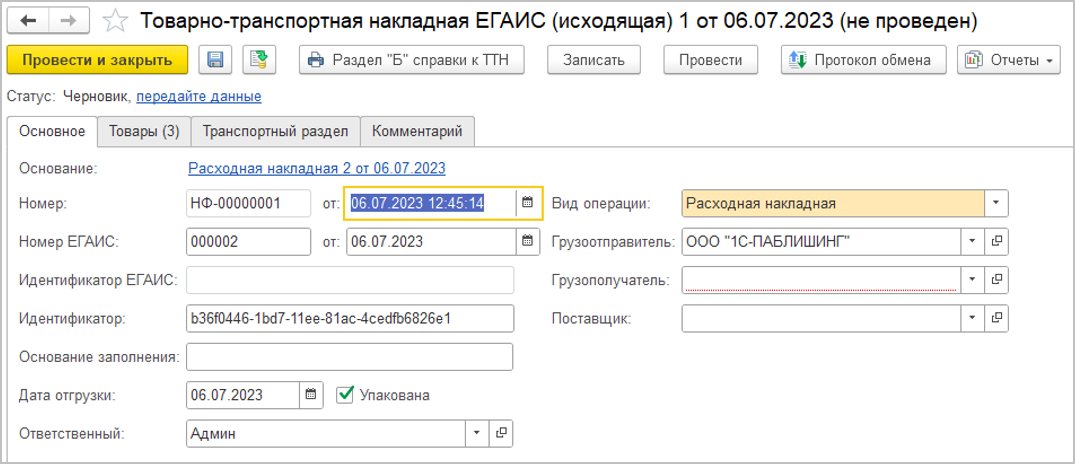The height and width of the screenshot is (464, 1075).
Task: Open calendar for Дата отгрузки field
Action: [x=311, y=395]
